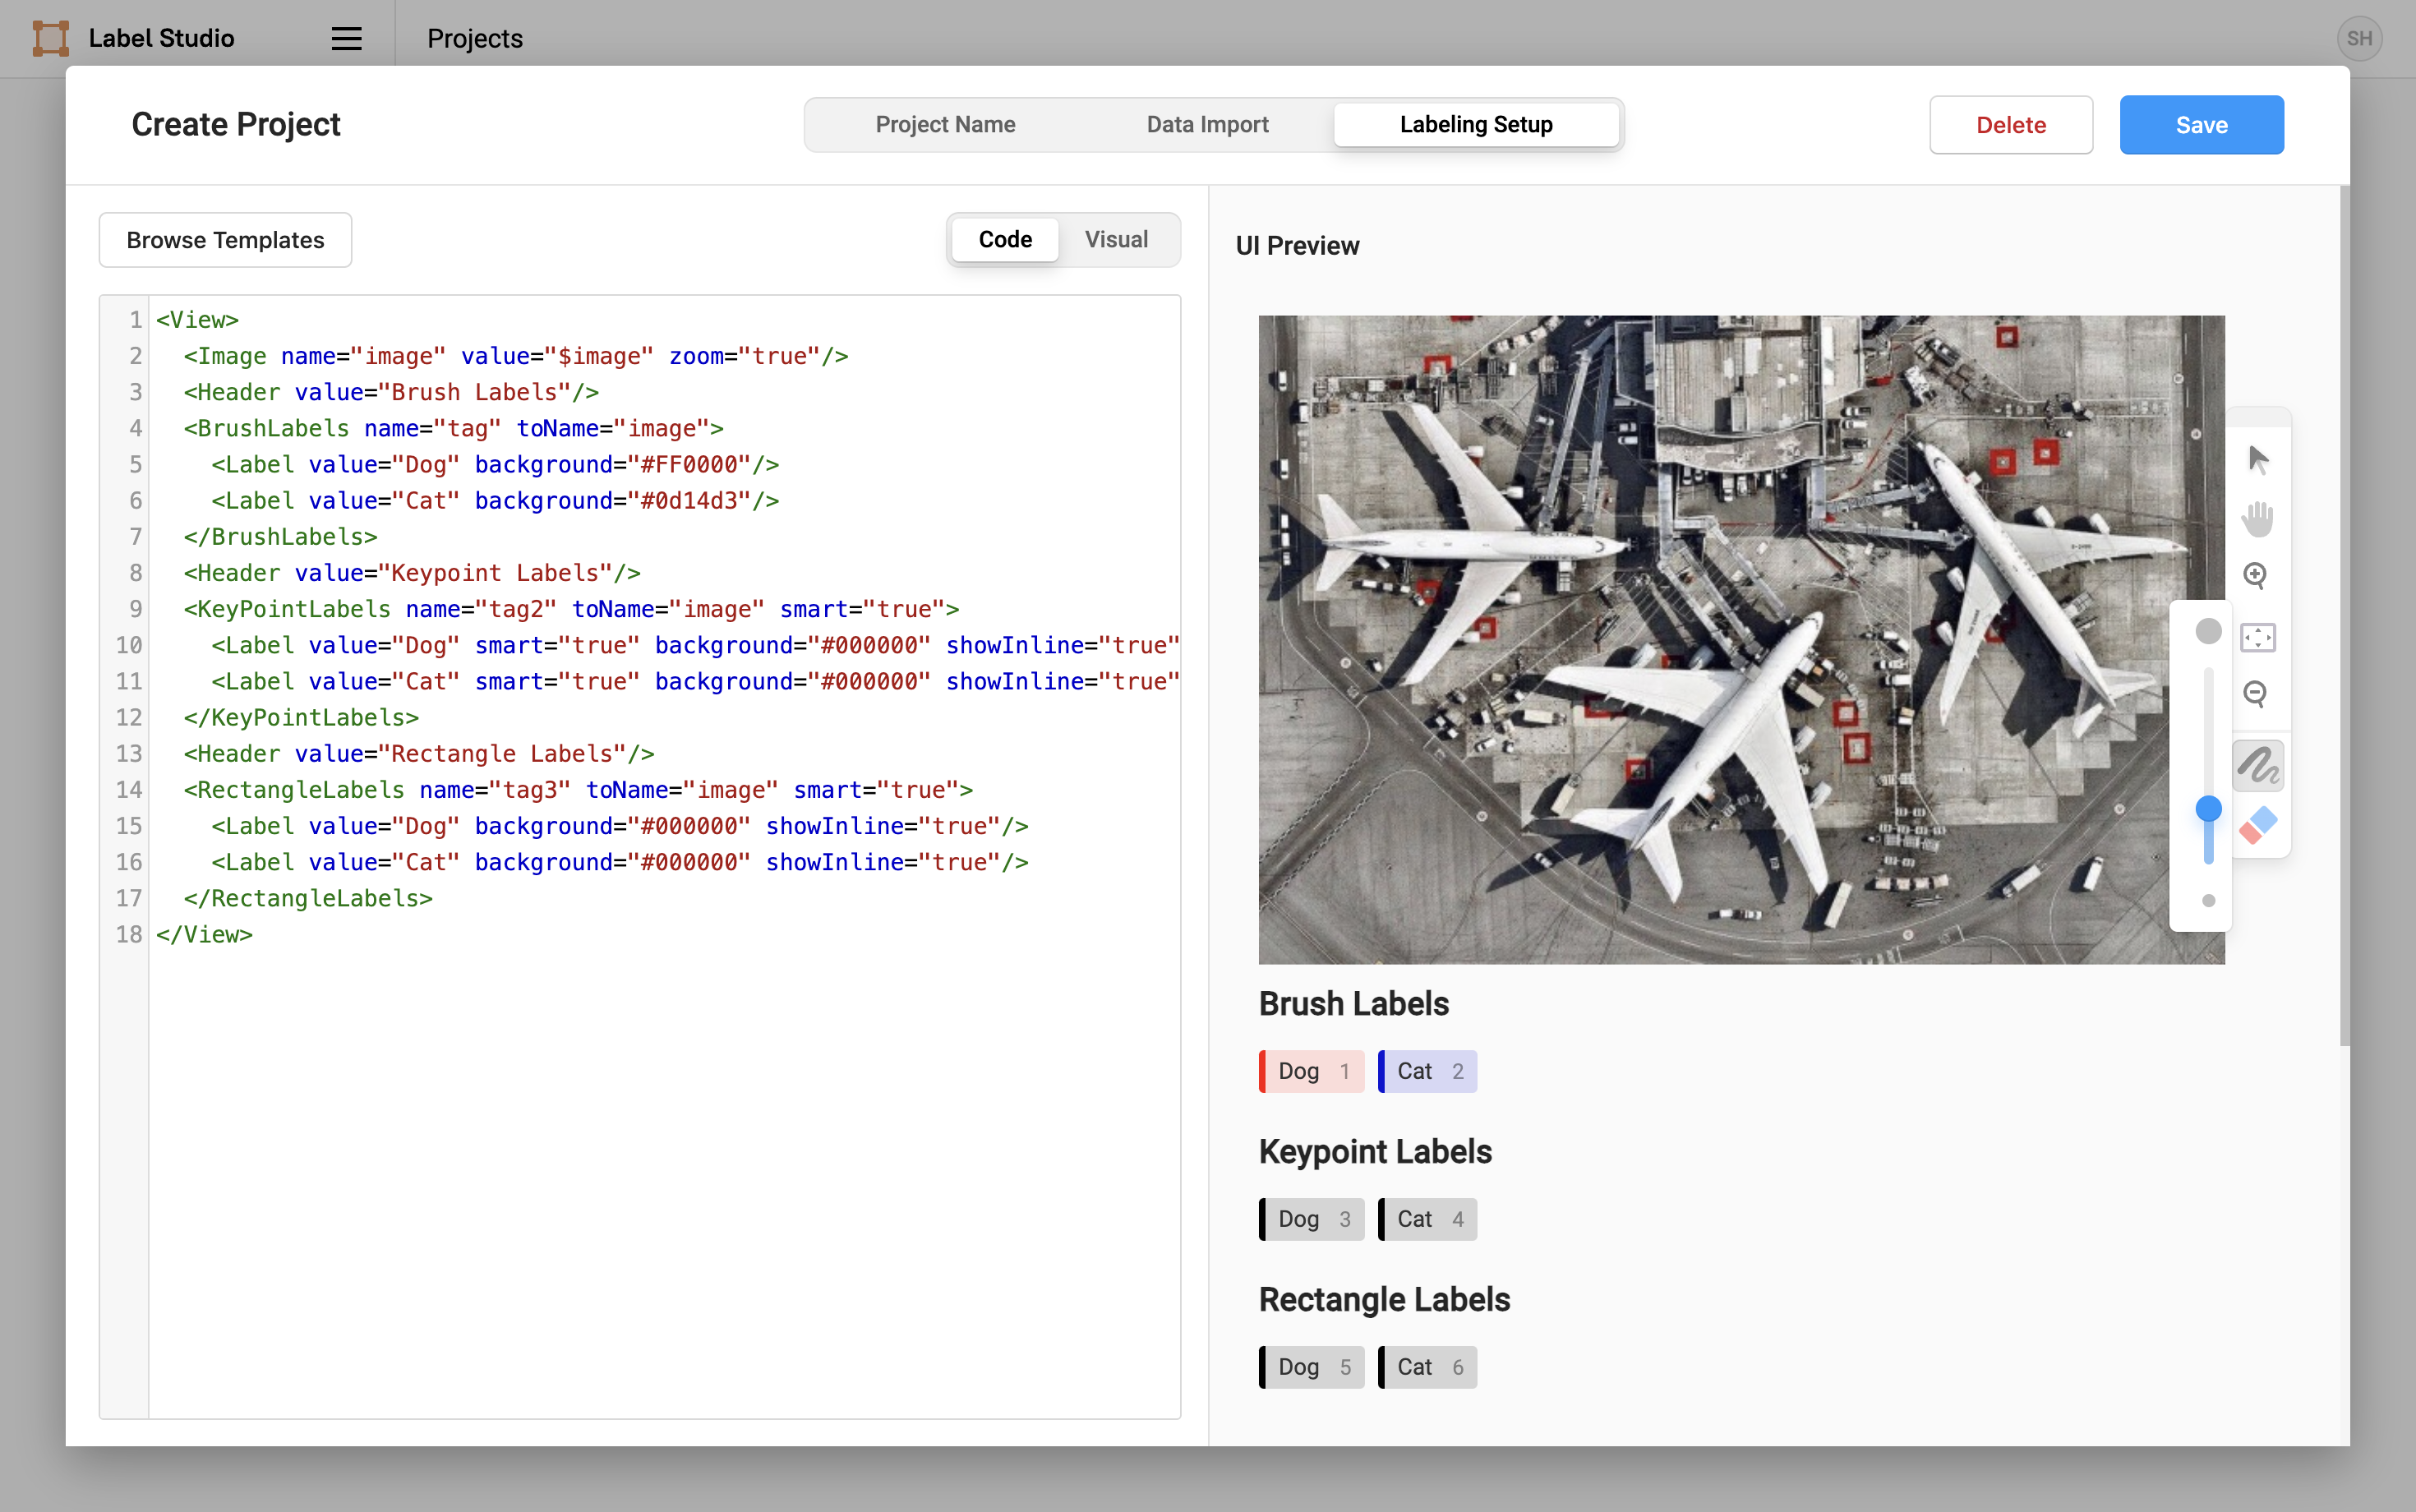Expand the Data Import section
2416x1512 pixels.
tap(1209, 124)
